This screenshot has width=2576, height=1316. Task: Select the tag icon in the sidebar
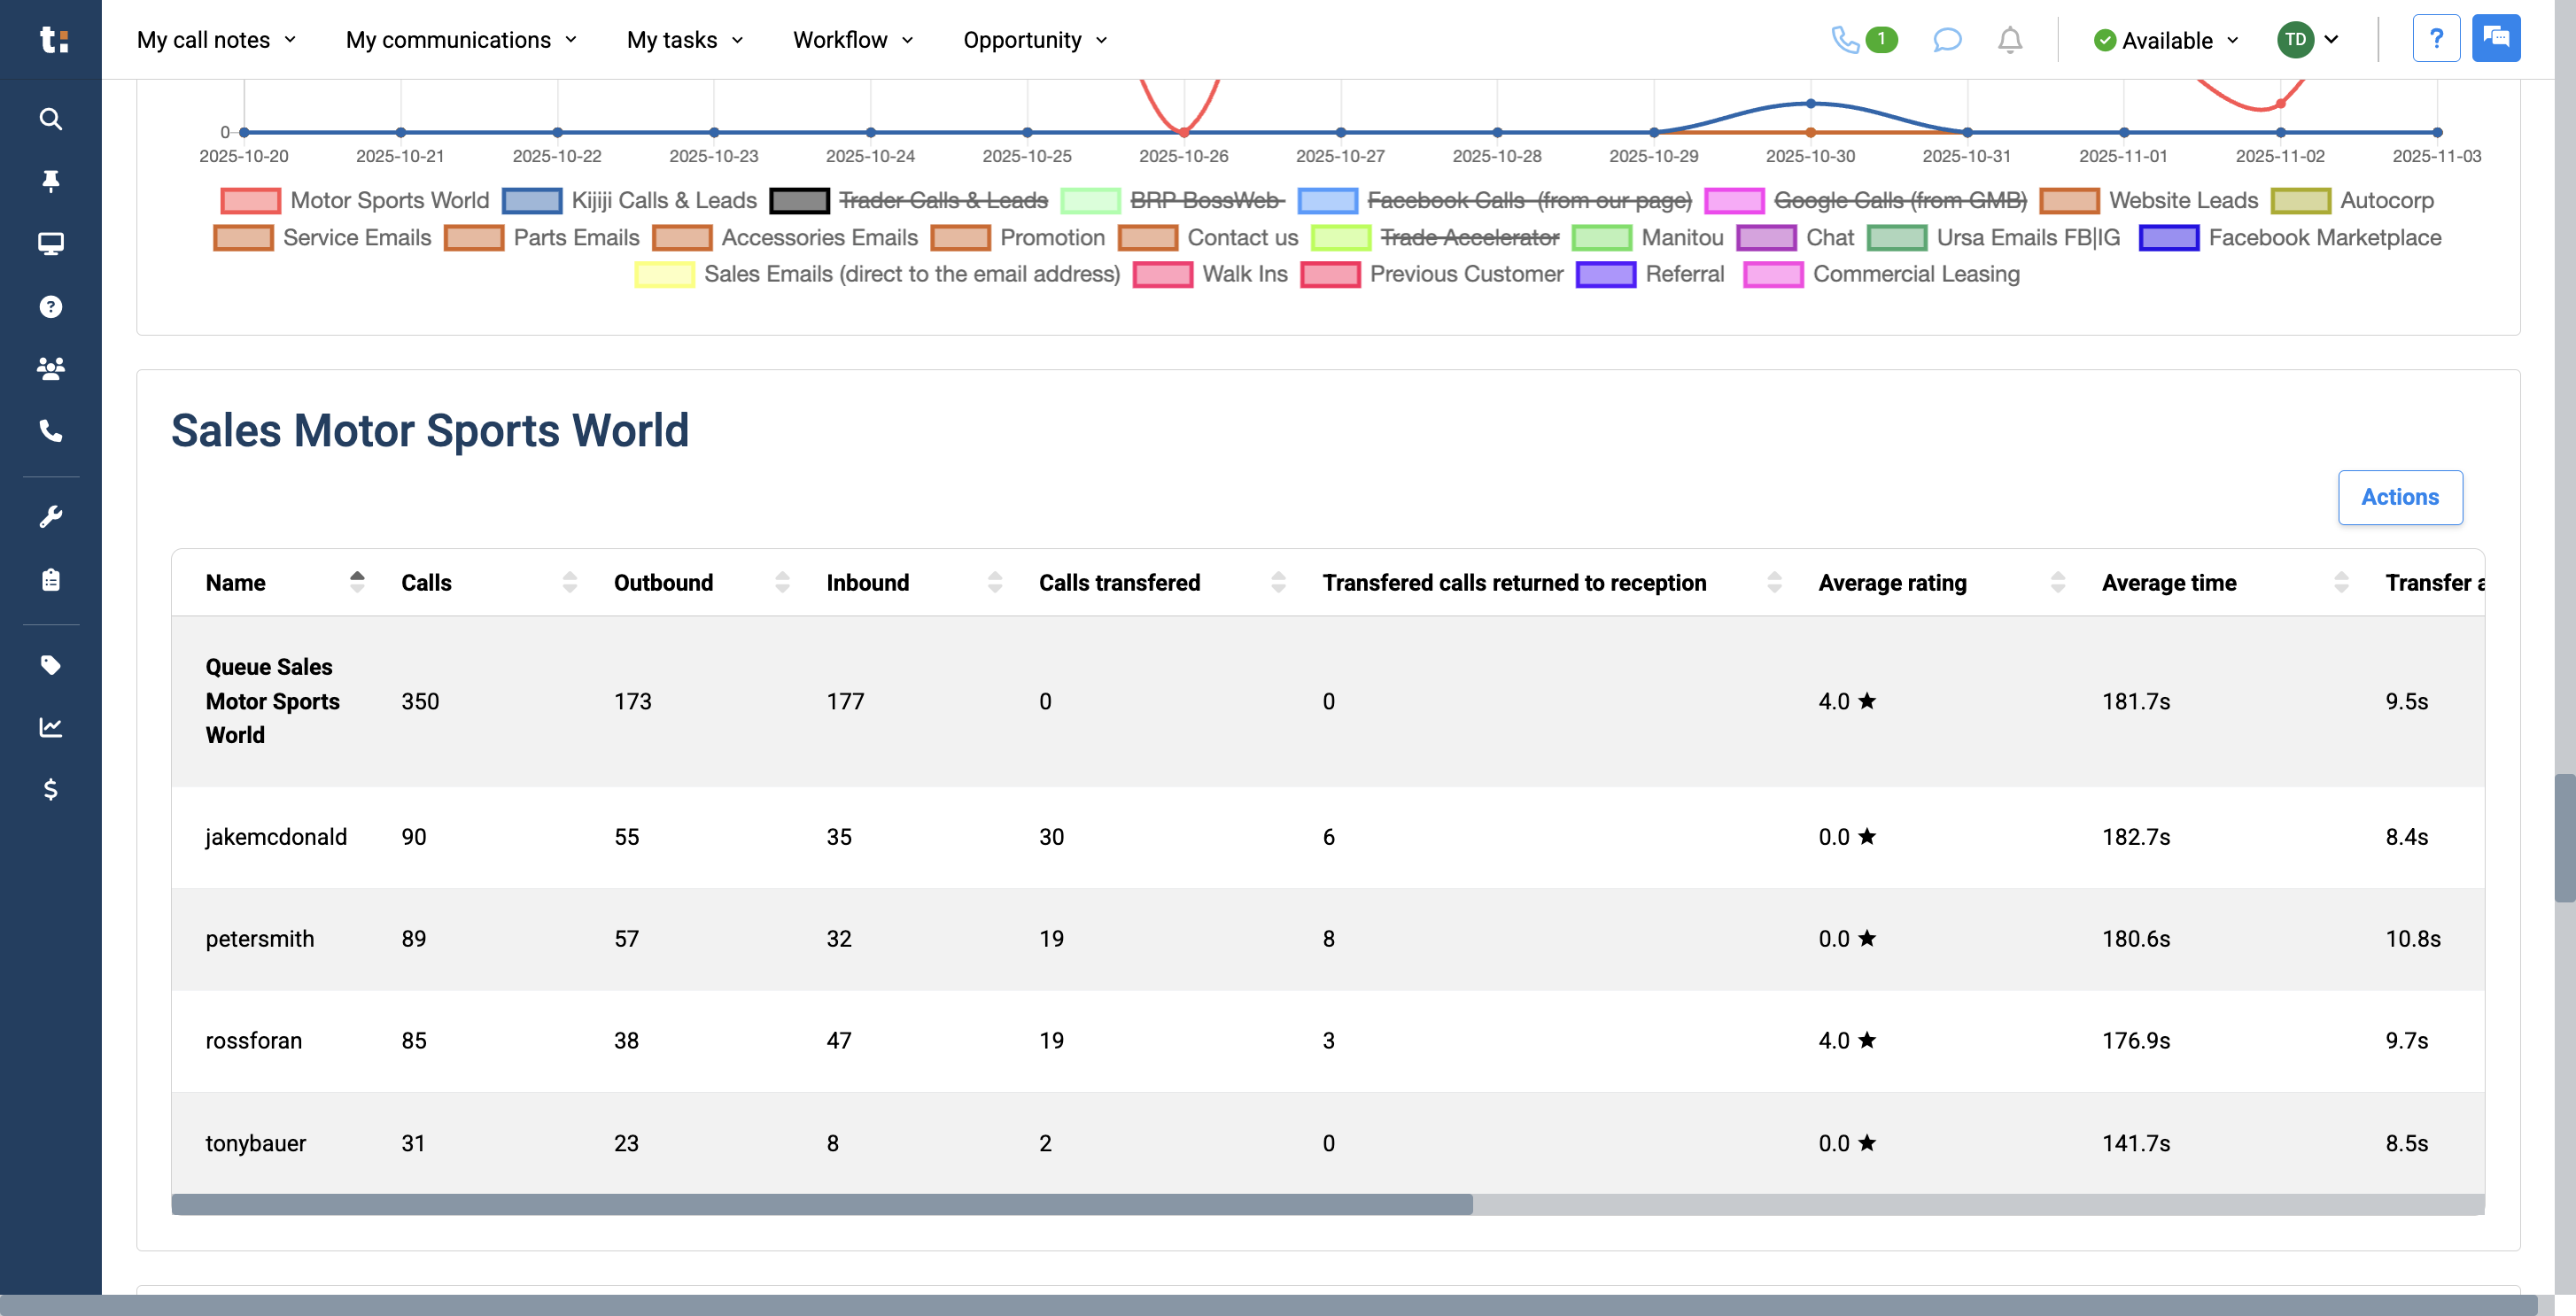click(50, 665)
